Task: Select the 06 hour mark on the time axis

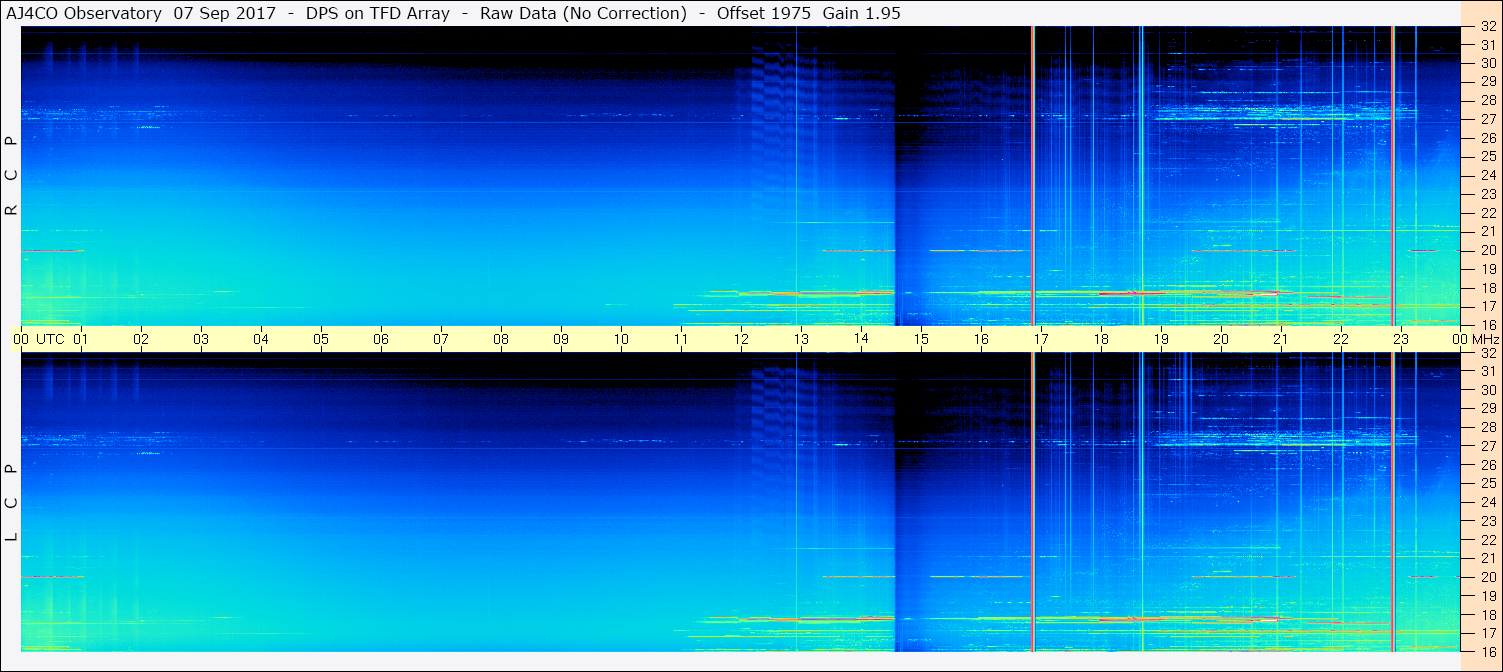Action: click(381, 340)
